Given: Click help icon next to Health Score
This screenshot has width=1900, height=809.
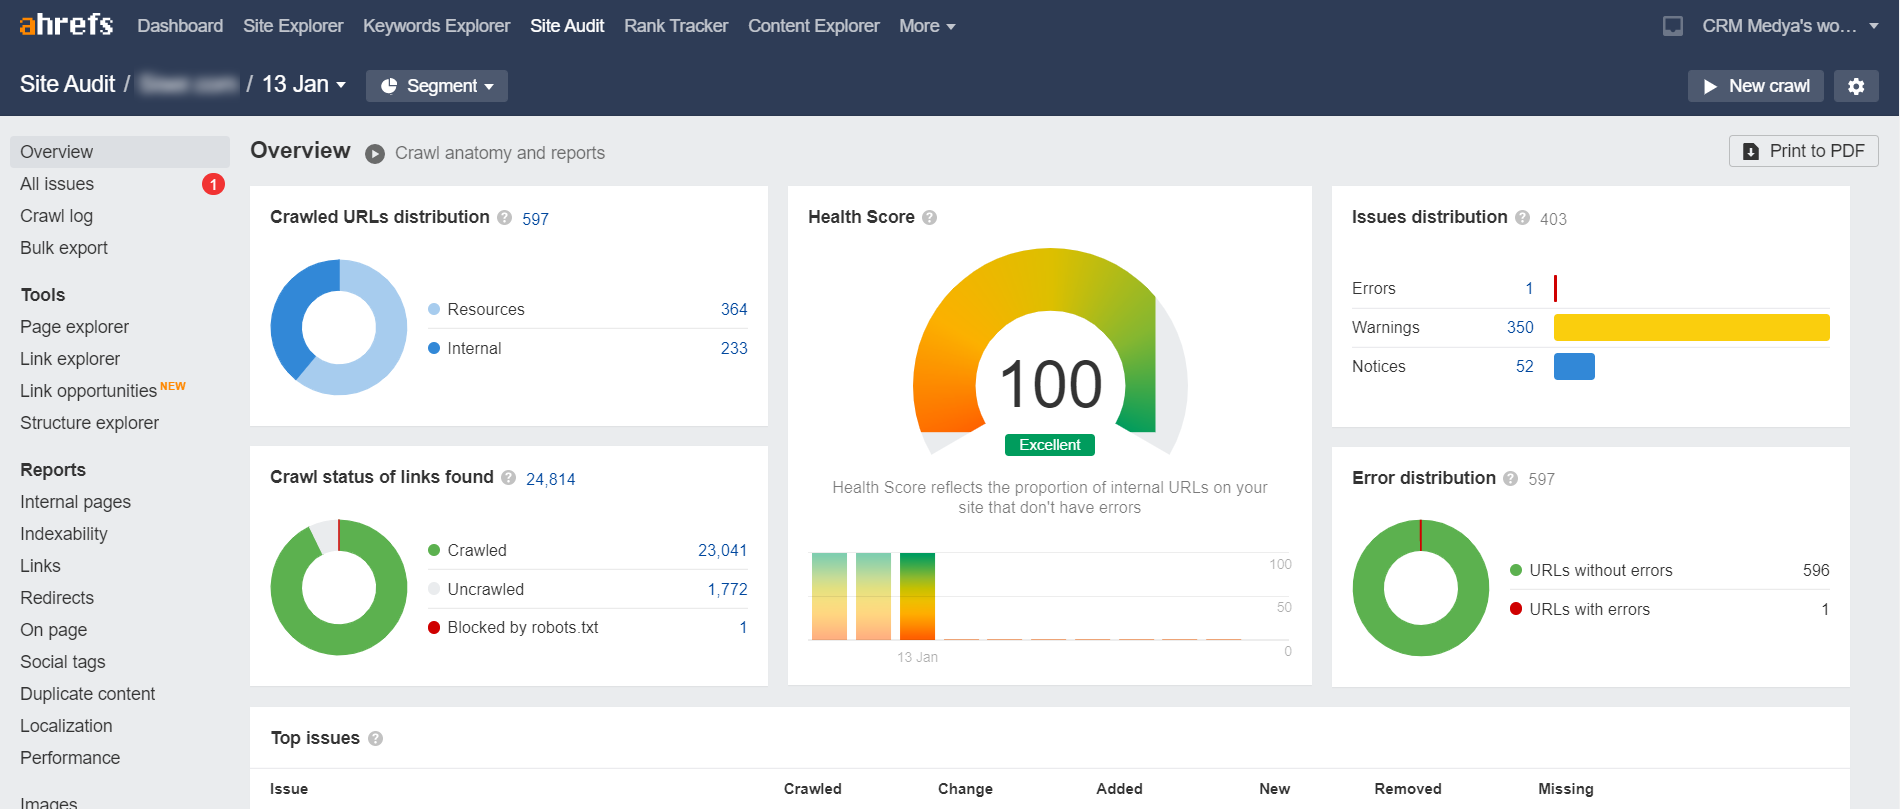Looking at the screenshot, I should coord(929,218).
